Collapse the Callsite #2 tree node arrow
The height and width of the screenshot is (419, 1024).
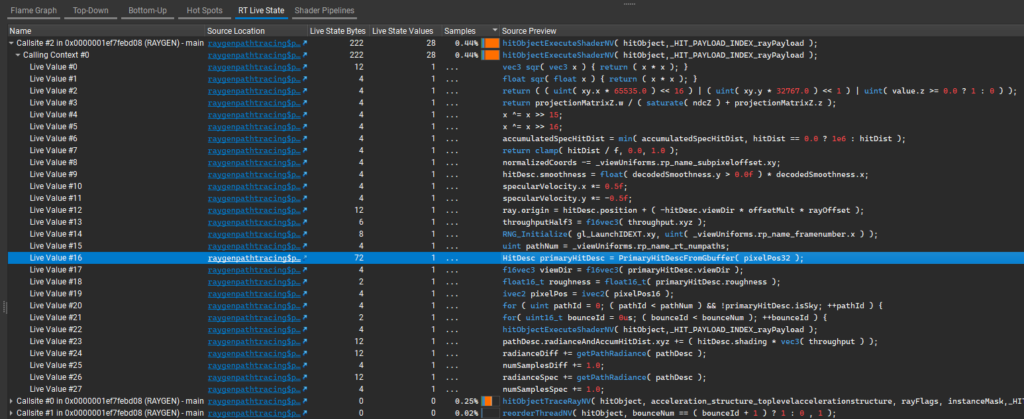(11, 43)
